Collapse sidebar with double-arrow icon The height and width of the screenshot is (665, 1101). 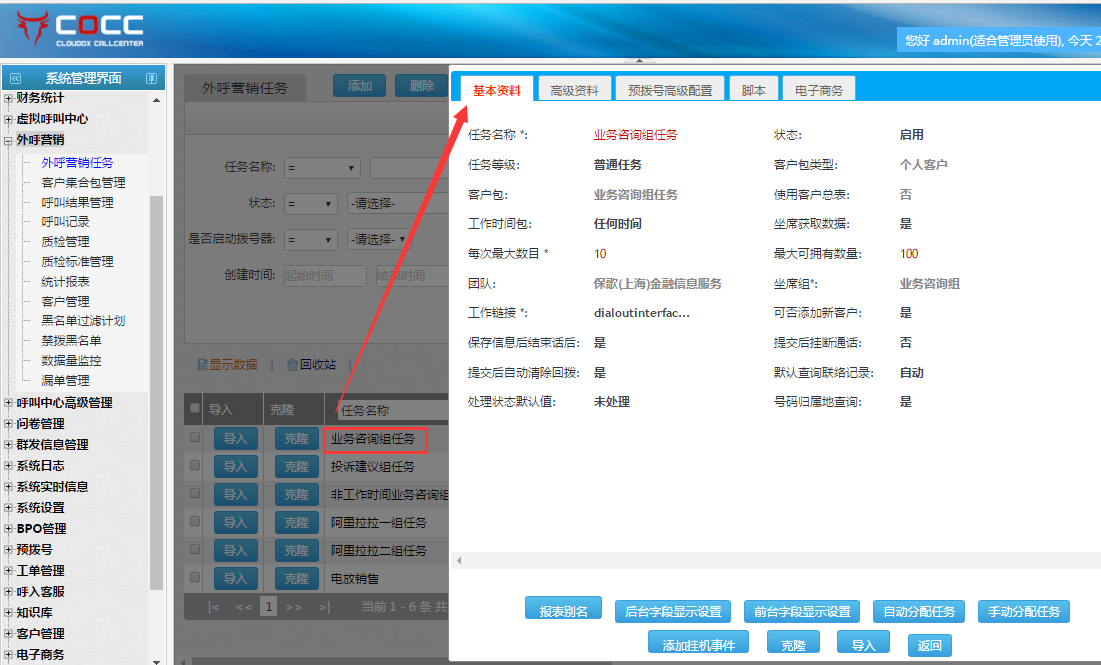click(15, 78)
